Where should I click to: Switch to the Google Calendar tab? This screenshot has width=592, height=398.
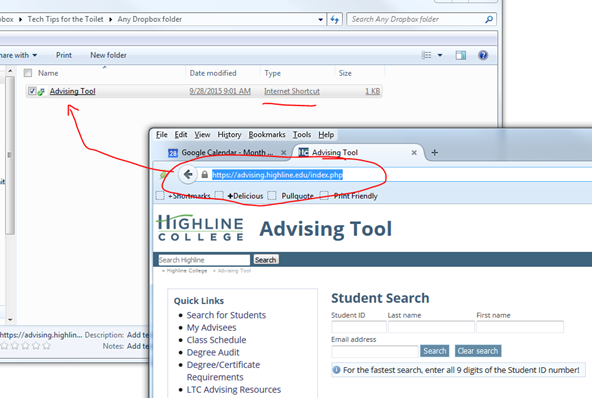(227, 153)
